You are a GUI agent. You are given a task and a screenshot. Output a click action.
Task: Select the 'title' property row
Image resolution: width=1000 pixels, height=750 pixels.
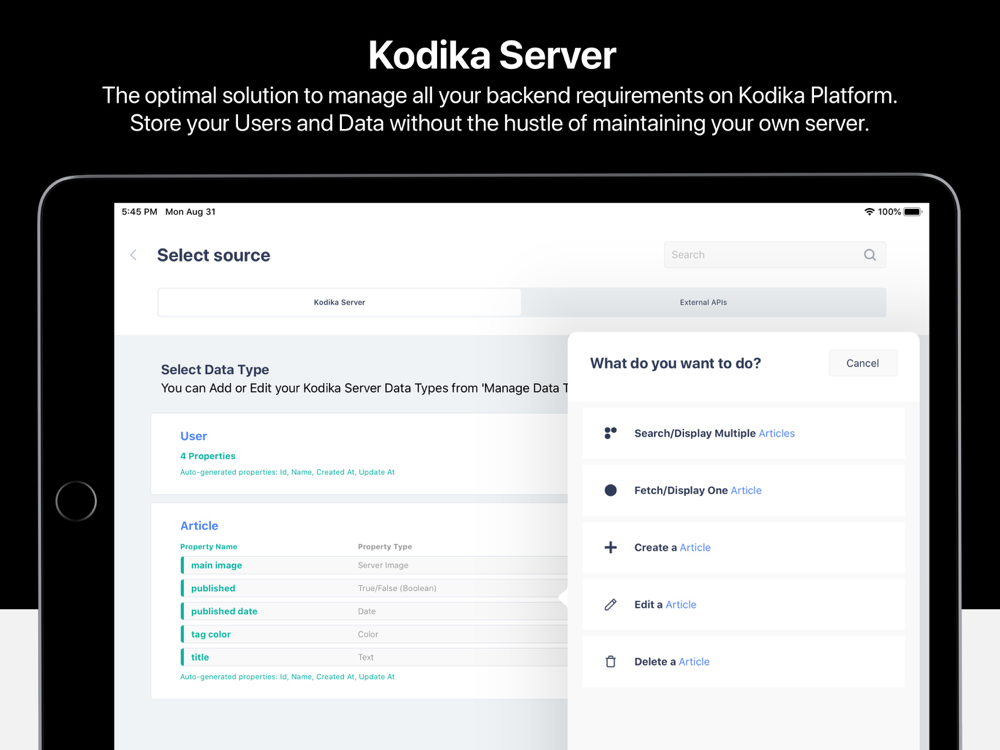click(374, 657)
